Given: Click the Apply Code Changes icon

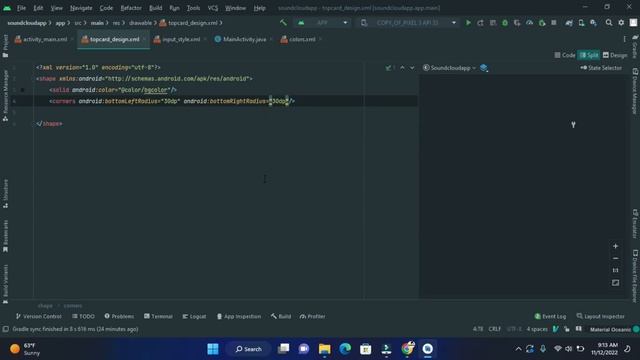Looking at the screenshot, I should coord(493,23).
